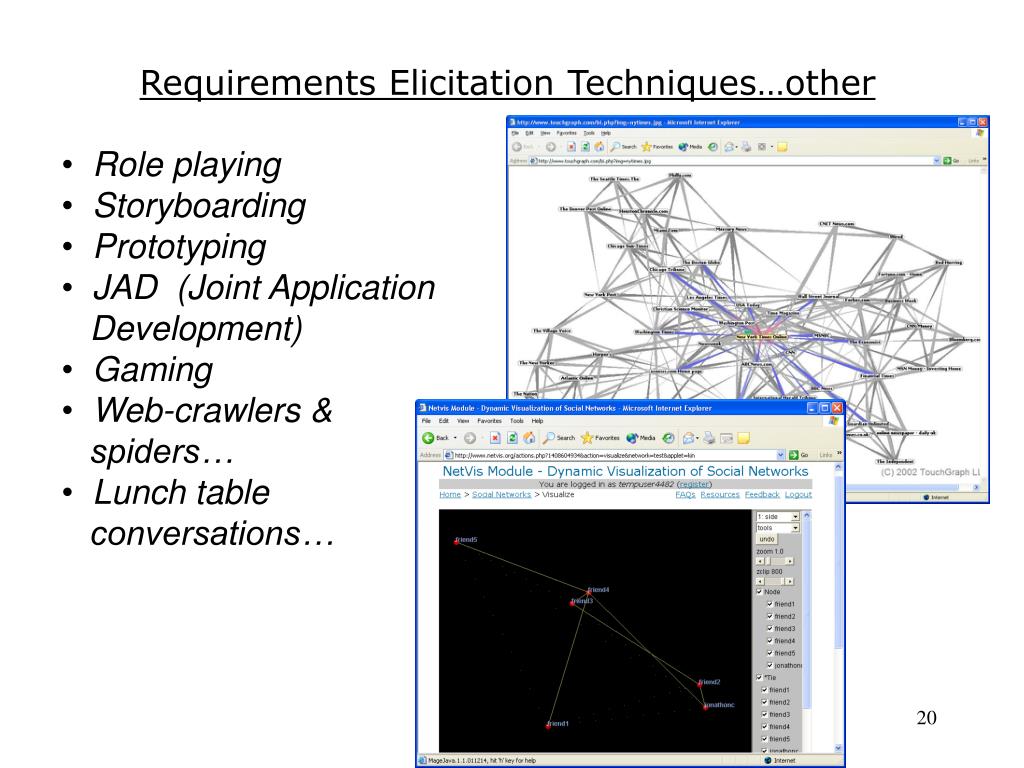Click the NetVis address URL field

tap(615, 455)
